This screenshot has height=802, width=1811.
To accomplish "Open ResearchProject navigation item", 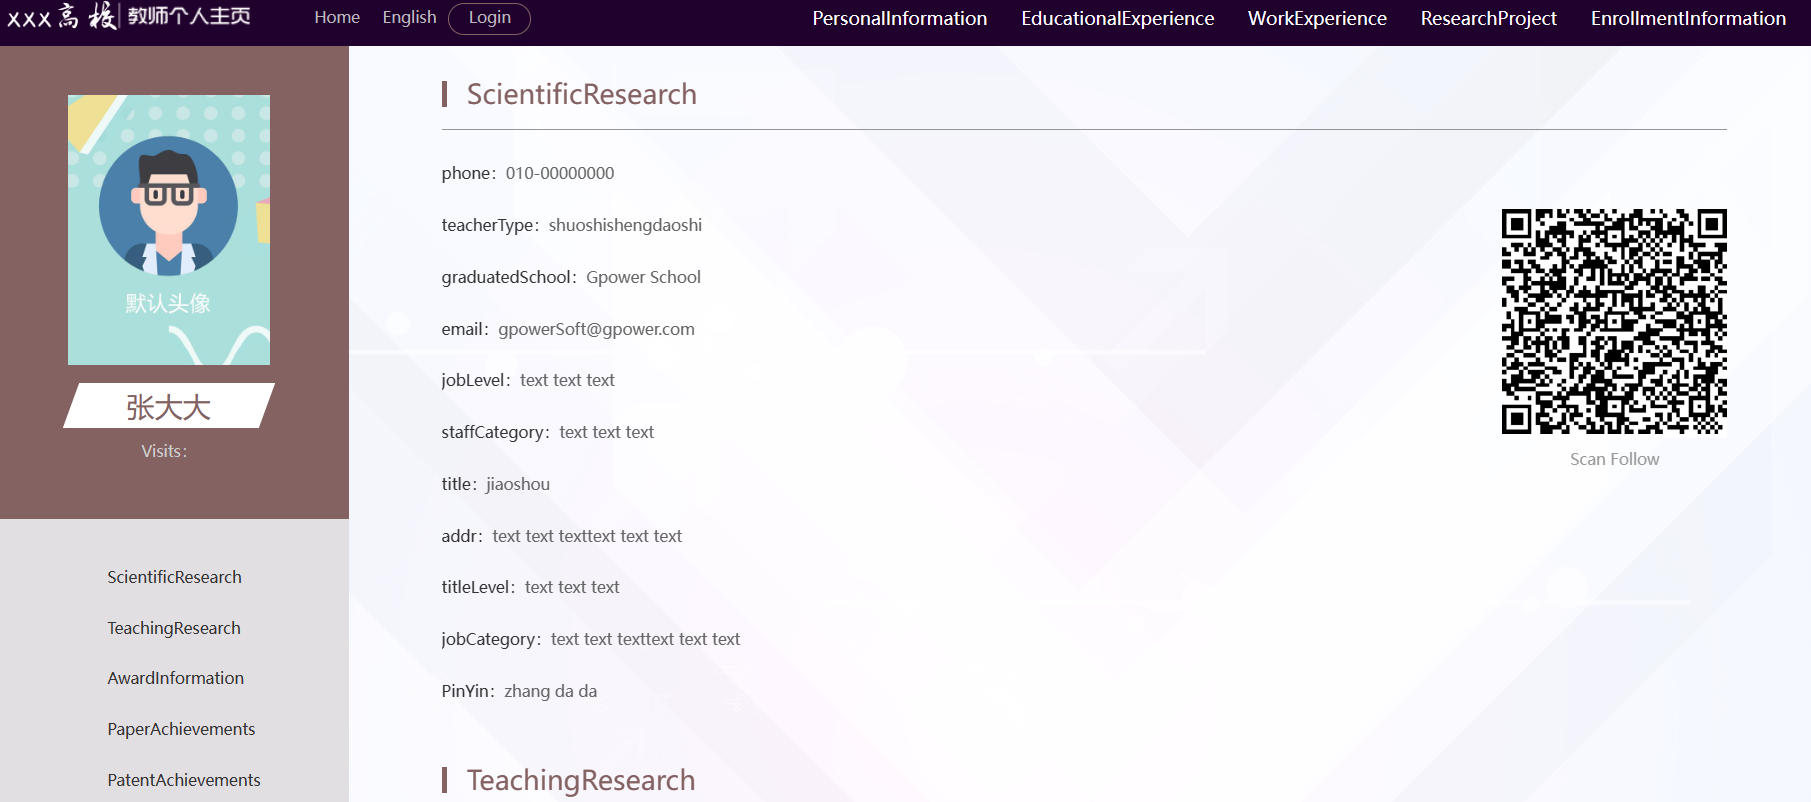I will coord(1488,19).
